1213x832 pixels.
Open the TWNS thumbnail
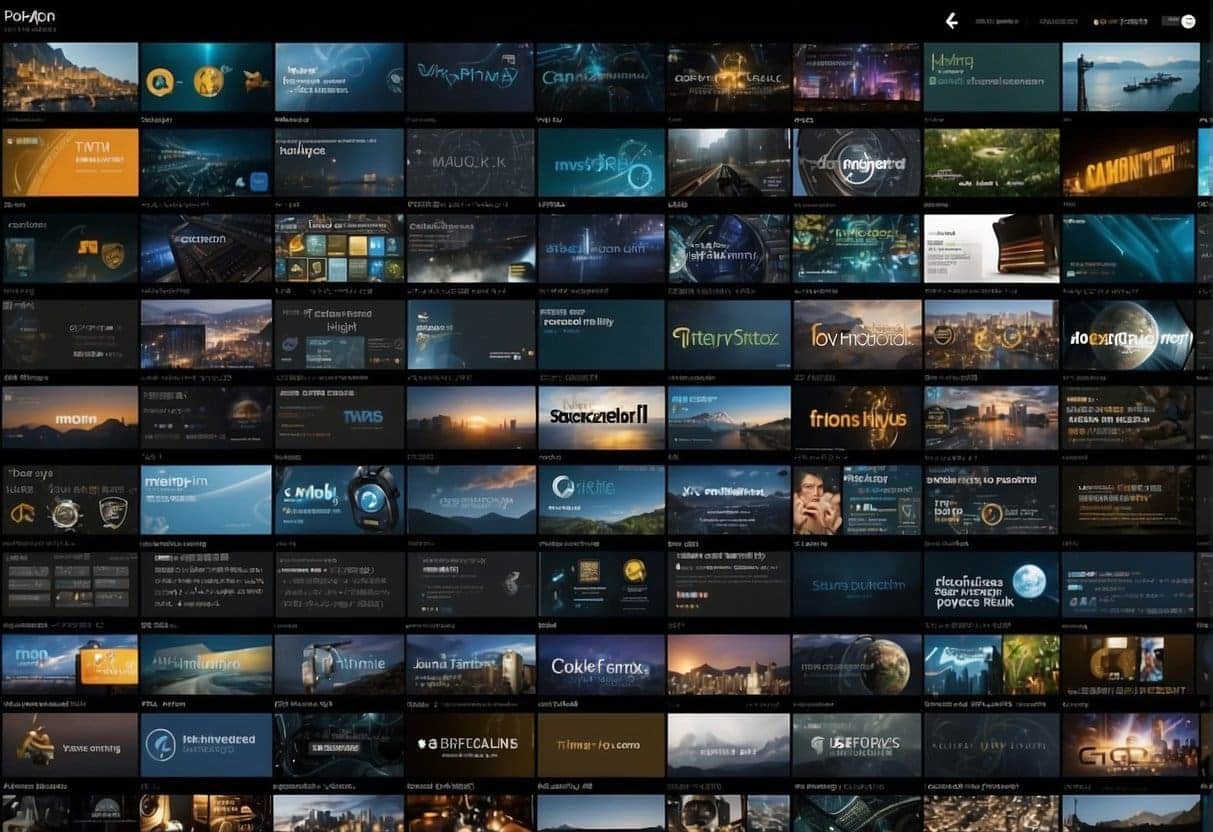click(x=339, y=418)
